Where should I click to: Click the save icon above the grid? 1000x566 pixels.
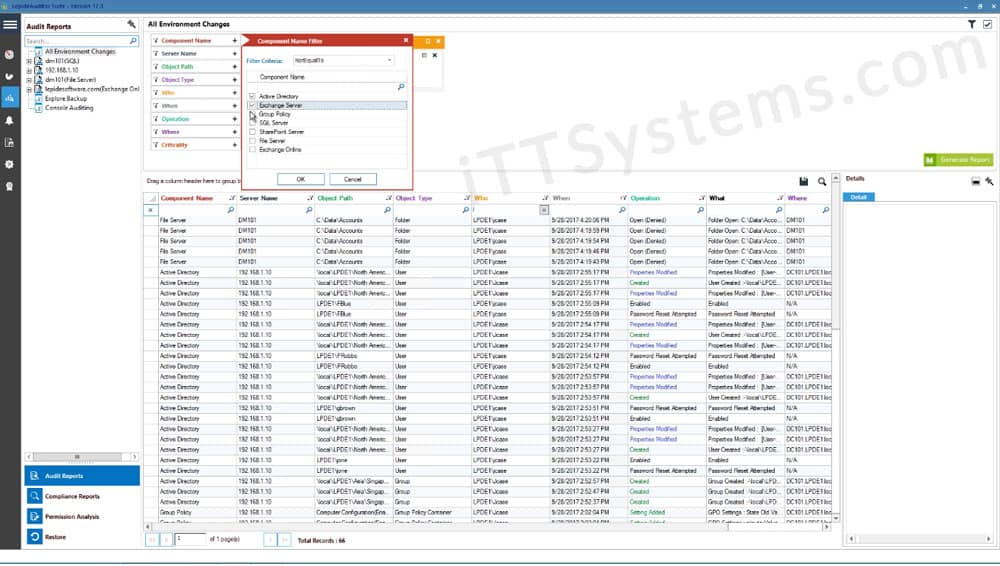click(x=804, y=182)
